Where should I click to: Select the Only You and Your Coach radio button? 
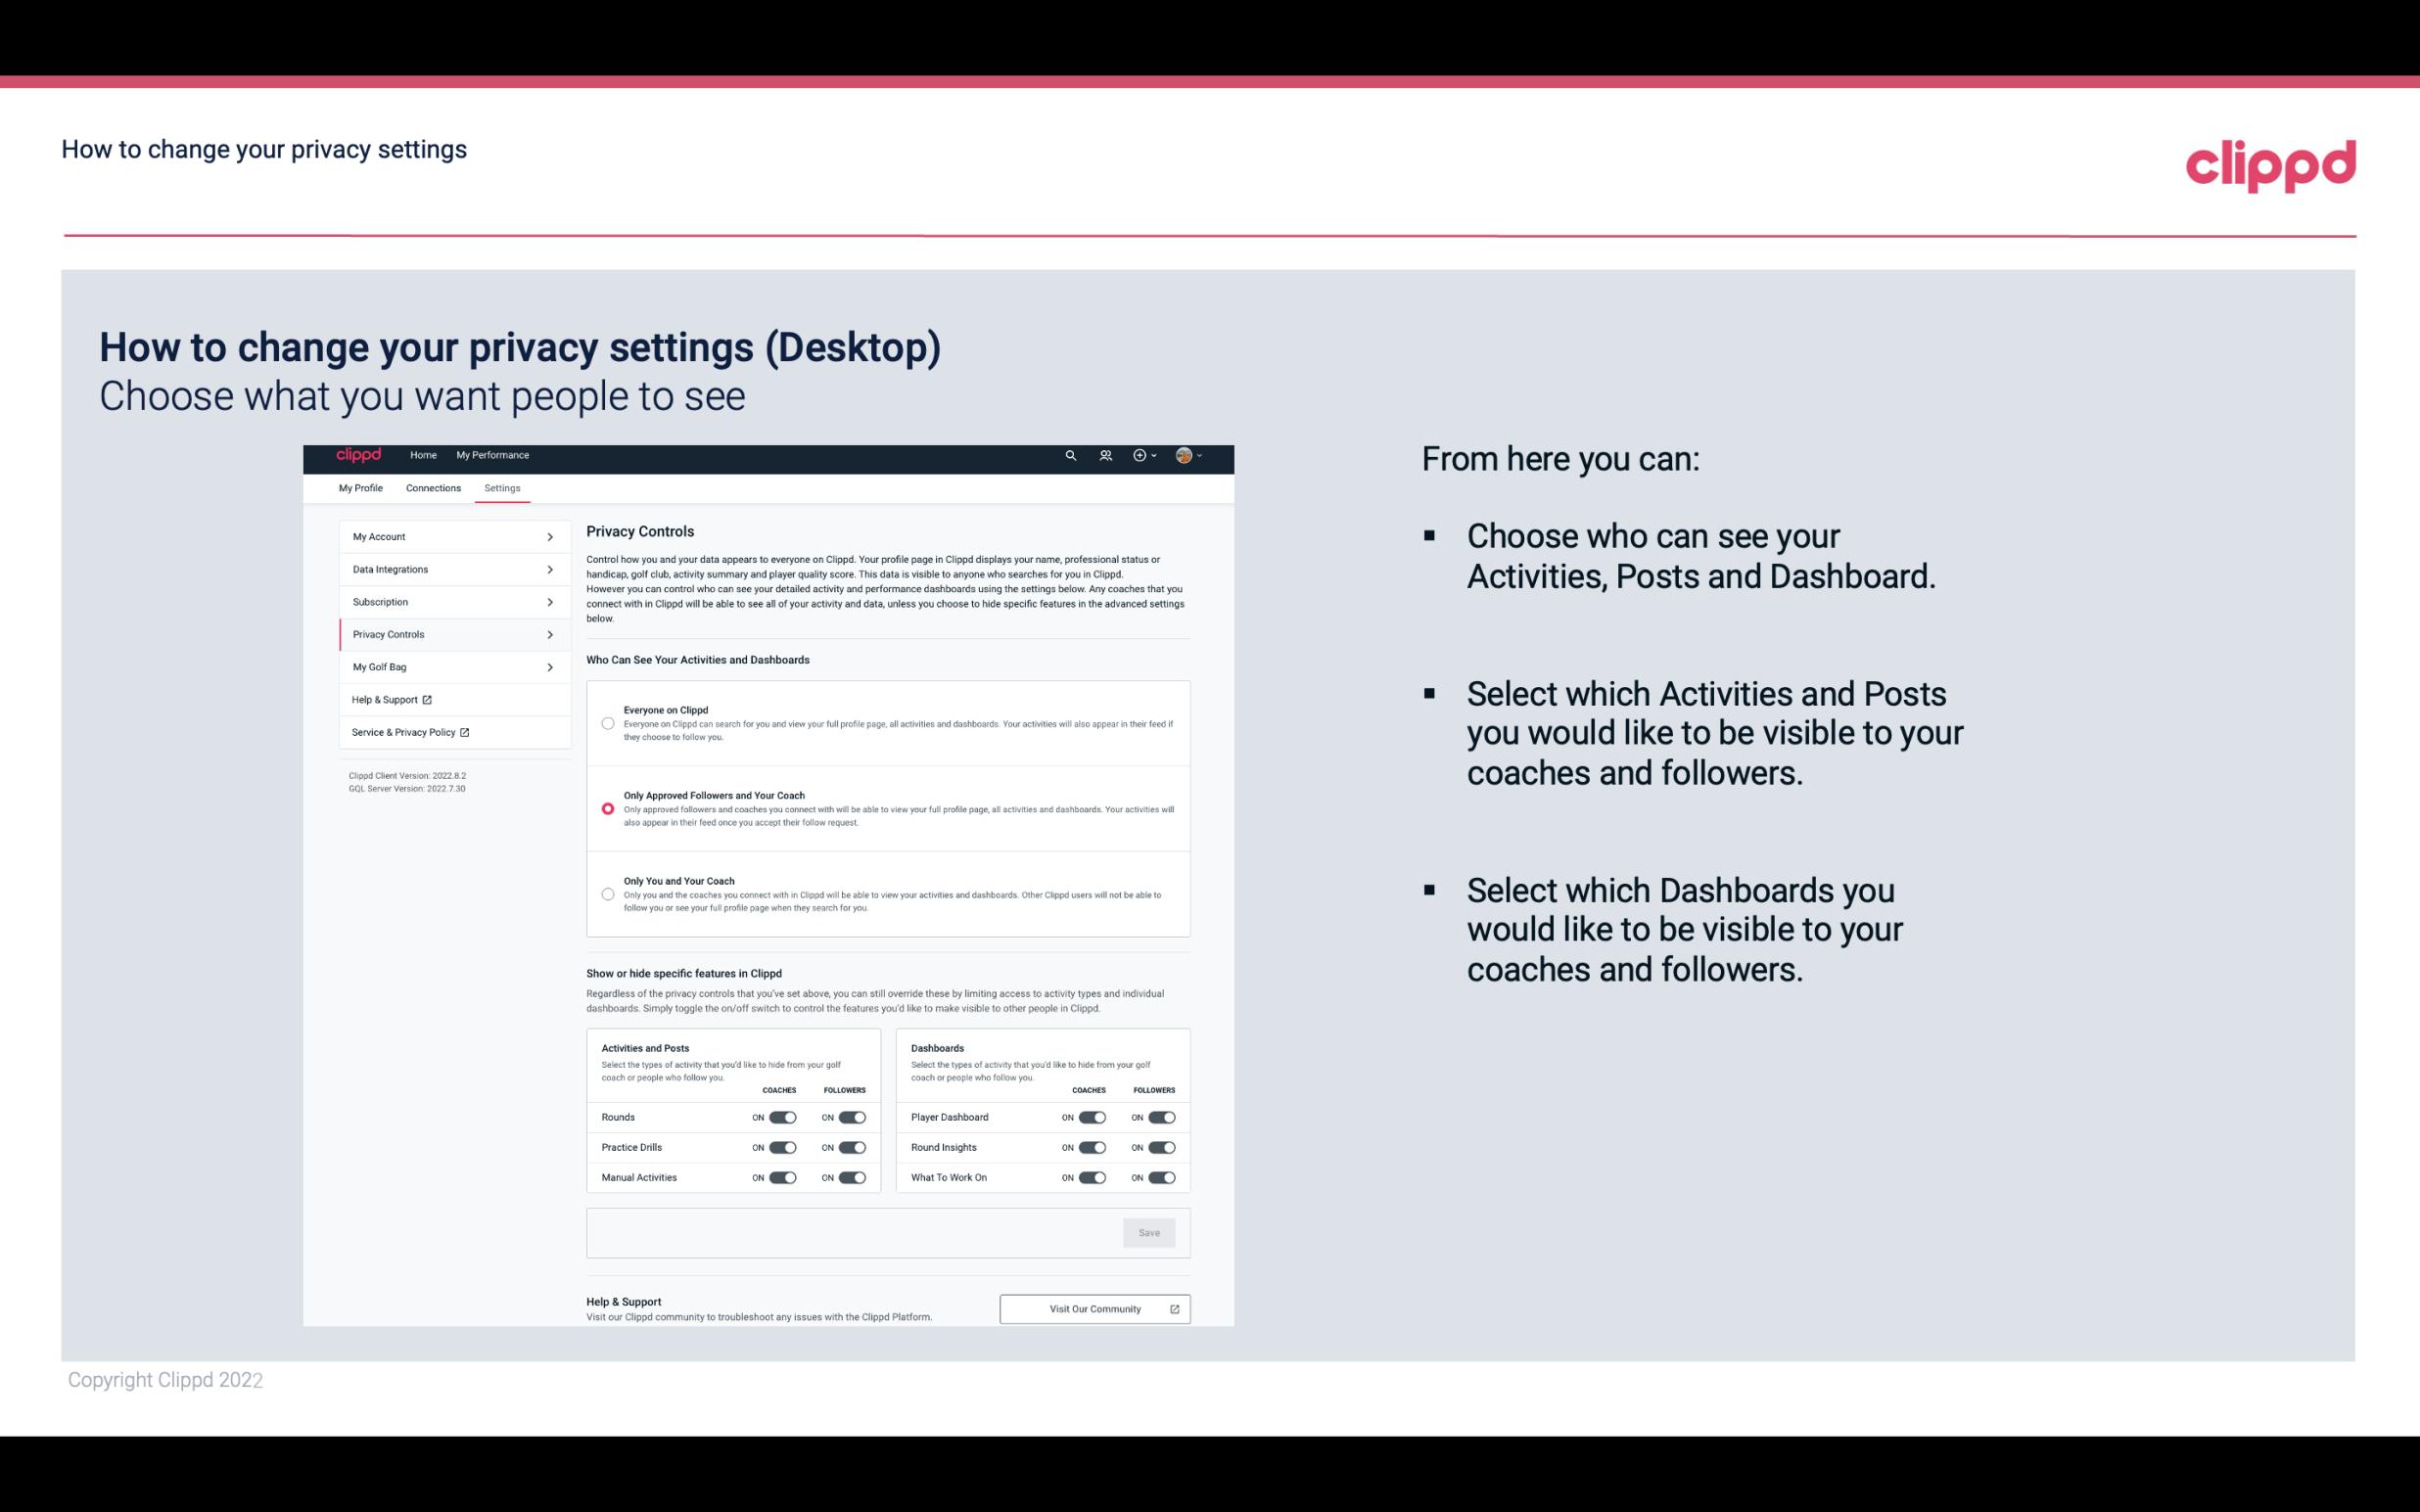pos(608,895)
